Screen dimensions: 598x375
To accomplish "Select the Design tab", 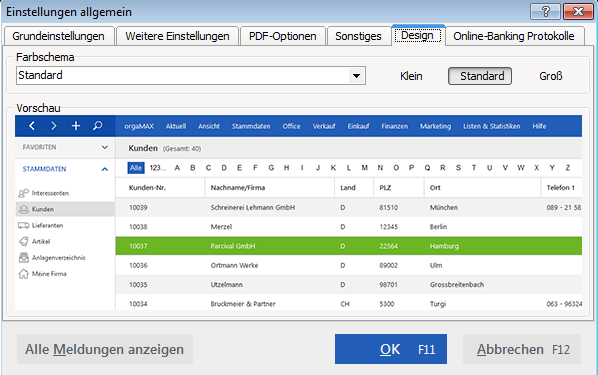I will 417,35.
